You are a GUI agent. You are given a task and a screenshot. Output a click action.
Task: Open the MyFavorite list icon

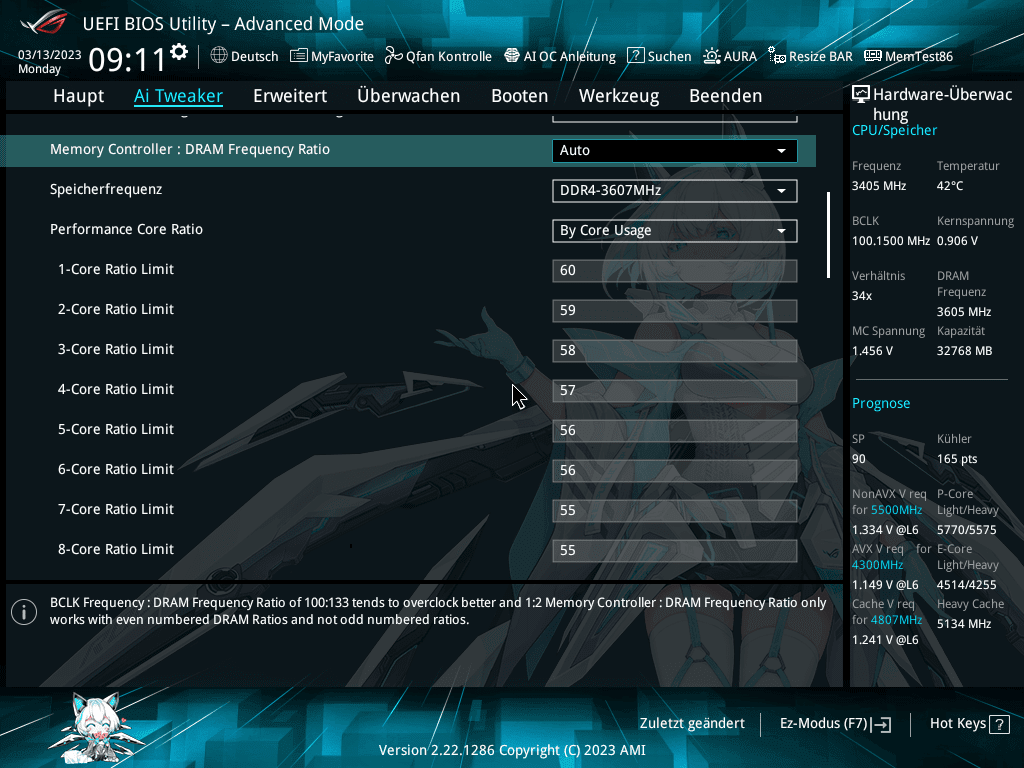pyautogui.click(x=298, y=56)
